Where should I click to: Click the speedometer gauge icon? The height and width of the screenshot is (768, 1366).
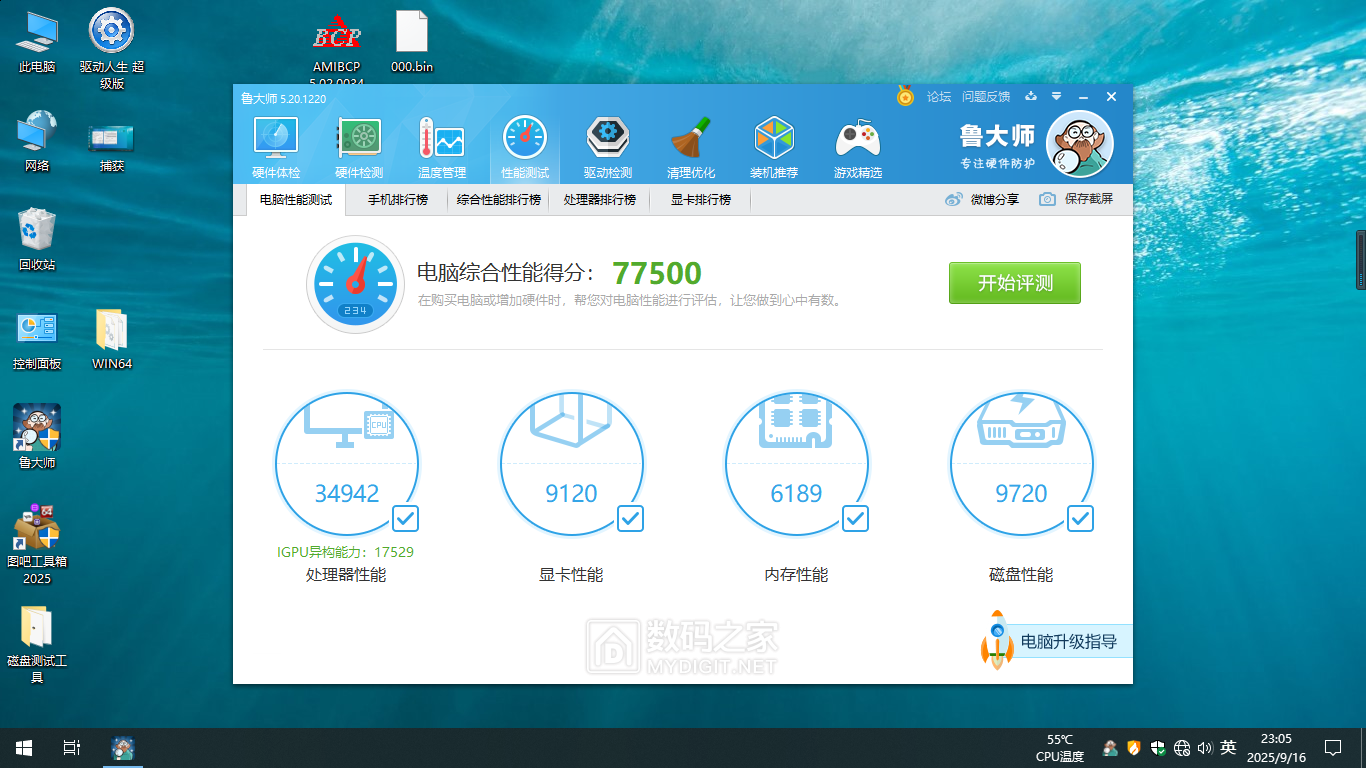[x=355, y=284]
